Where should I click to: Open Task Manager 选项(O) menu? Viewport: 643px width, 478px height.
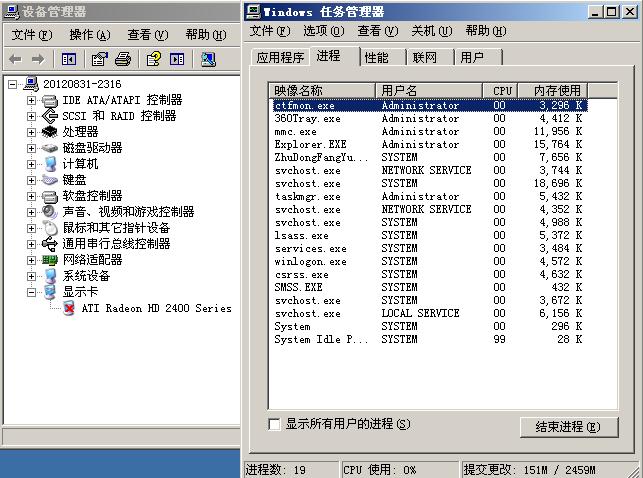pyautogui.click(x=324, y=31)
